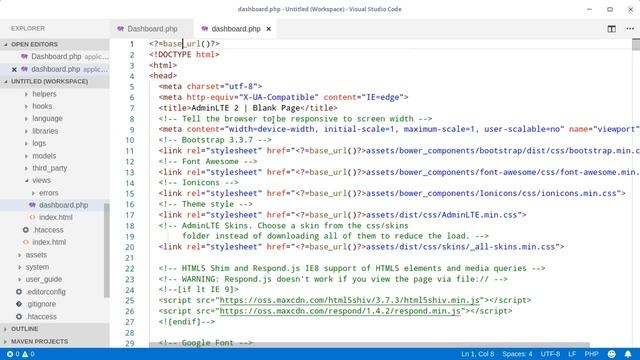Open the .htaccess file below views
Screen dimensions: 640x360
(48, 230)
